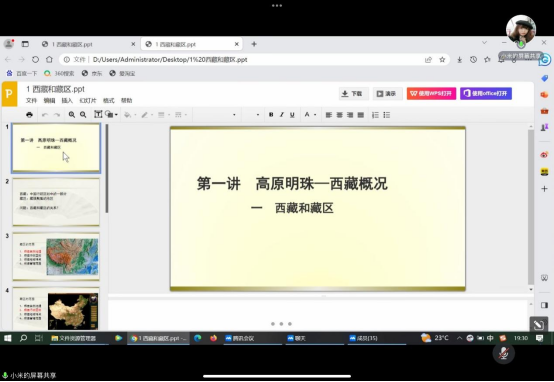Open the 文件 menu in the editor
Screen dimensions: 554x382
pos(31,101)
